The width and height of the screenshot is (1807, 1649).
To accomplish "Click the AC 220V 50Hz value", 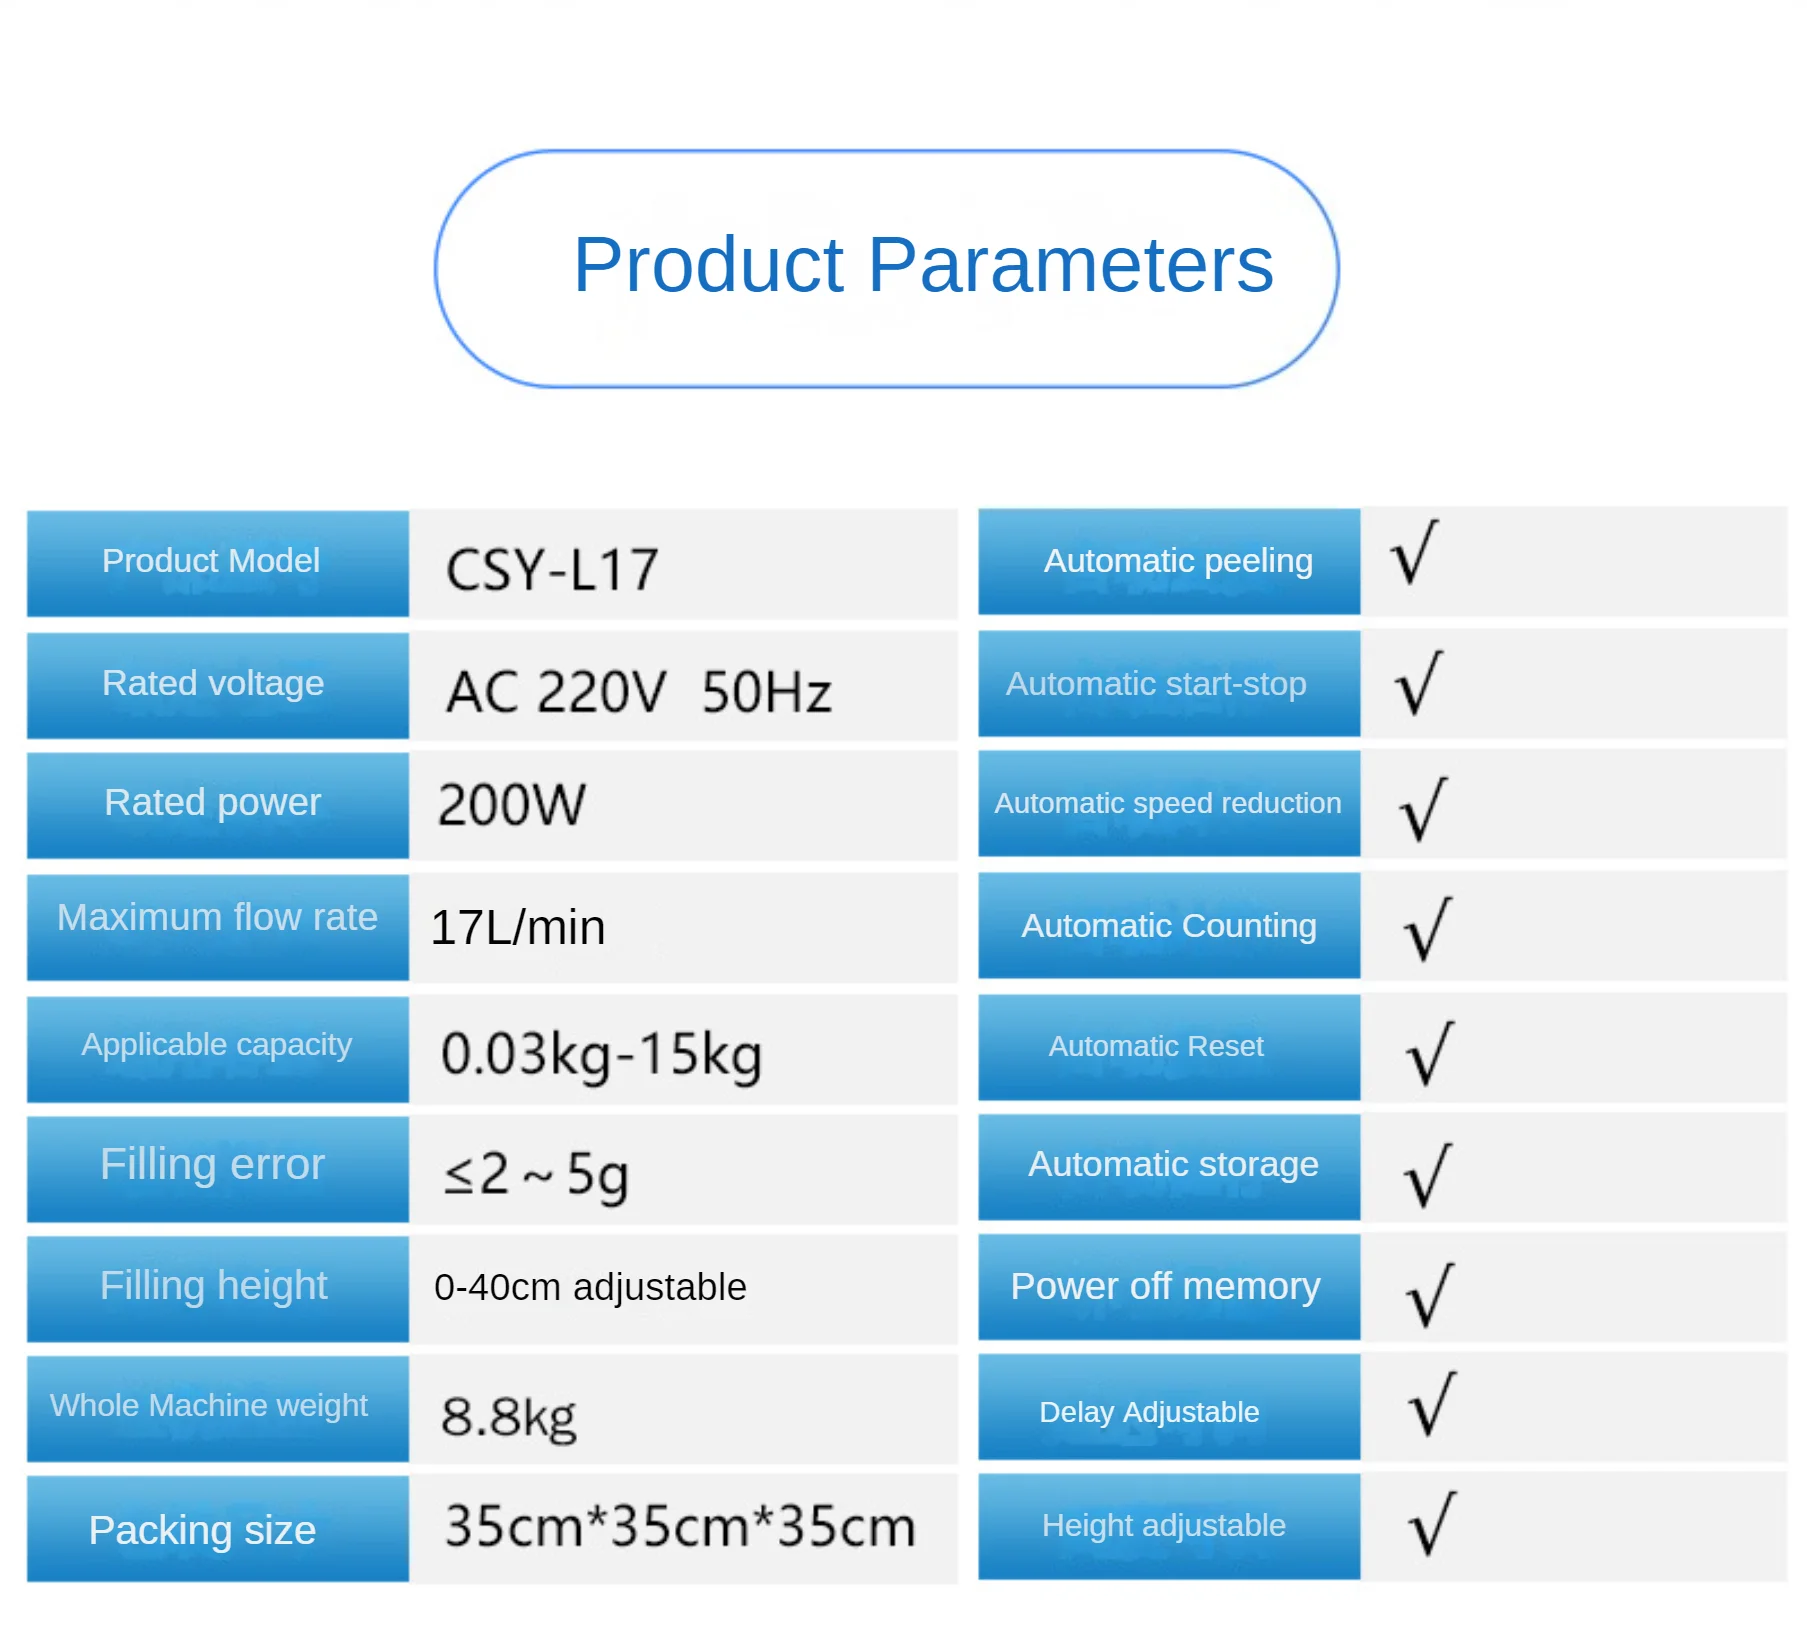I will (639, 692).
